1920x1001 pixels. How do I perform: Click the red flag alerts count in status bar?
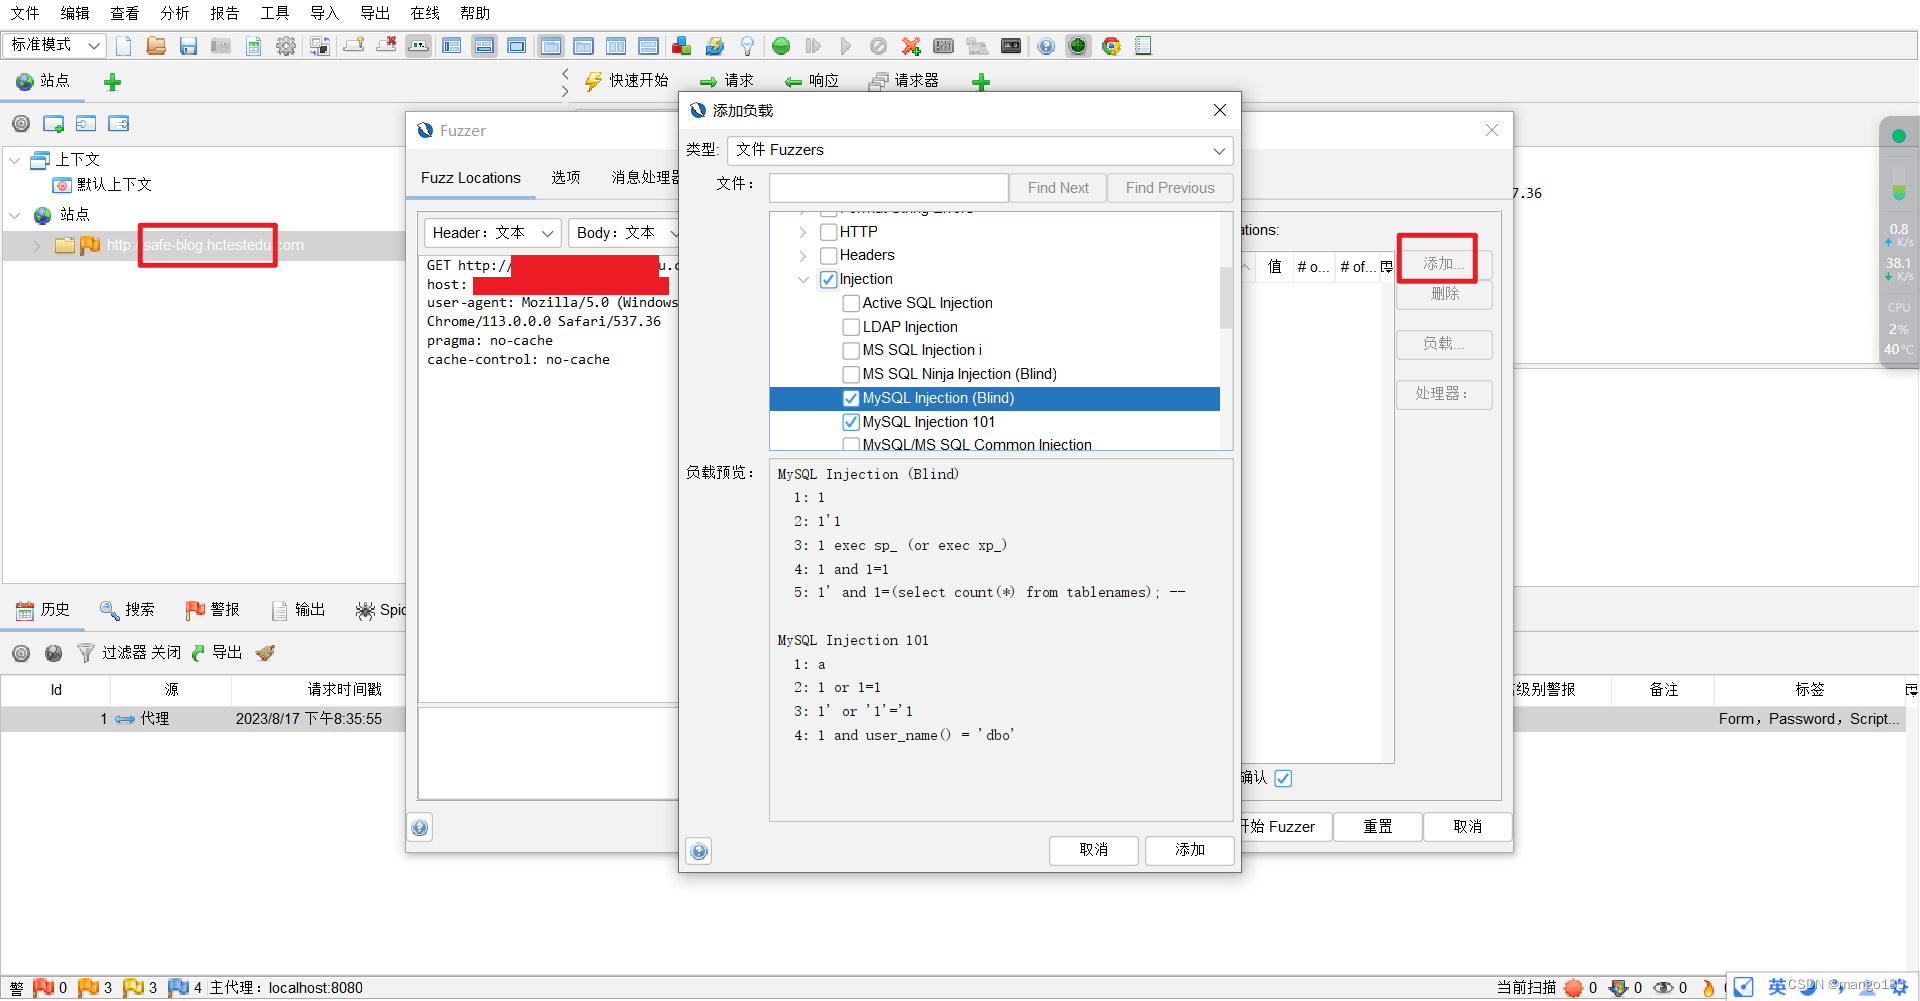pyautogui.click(x=50, y=988)
